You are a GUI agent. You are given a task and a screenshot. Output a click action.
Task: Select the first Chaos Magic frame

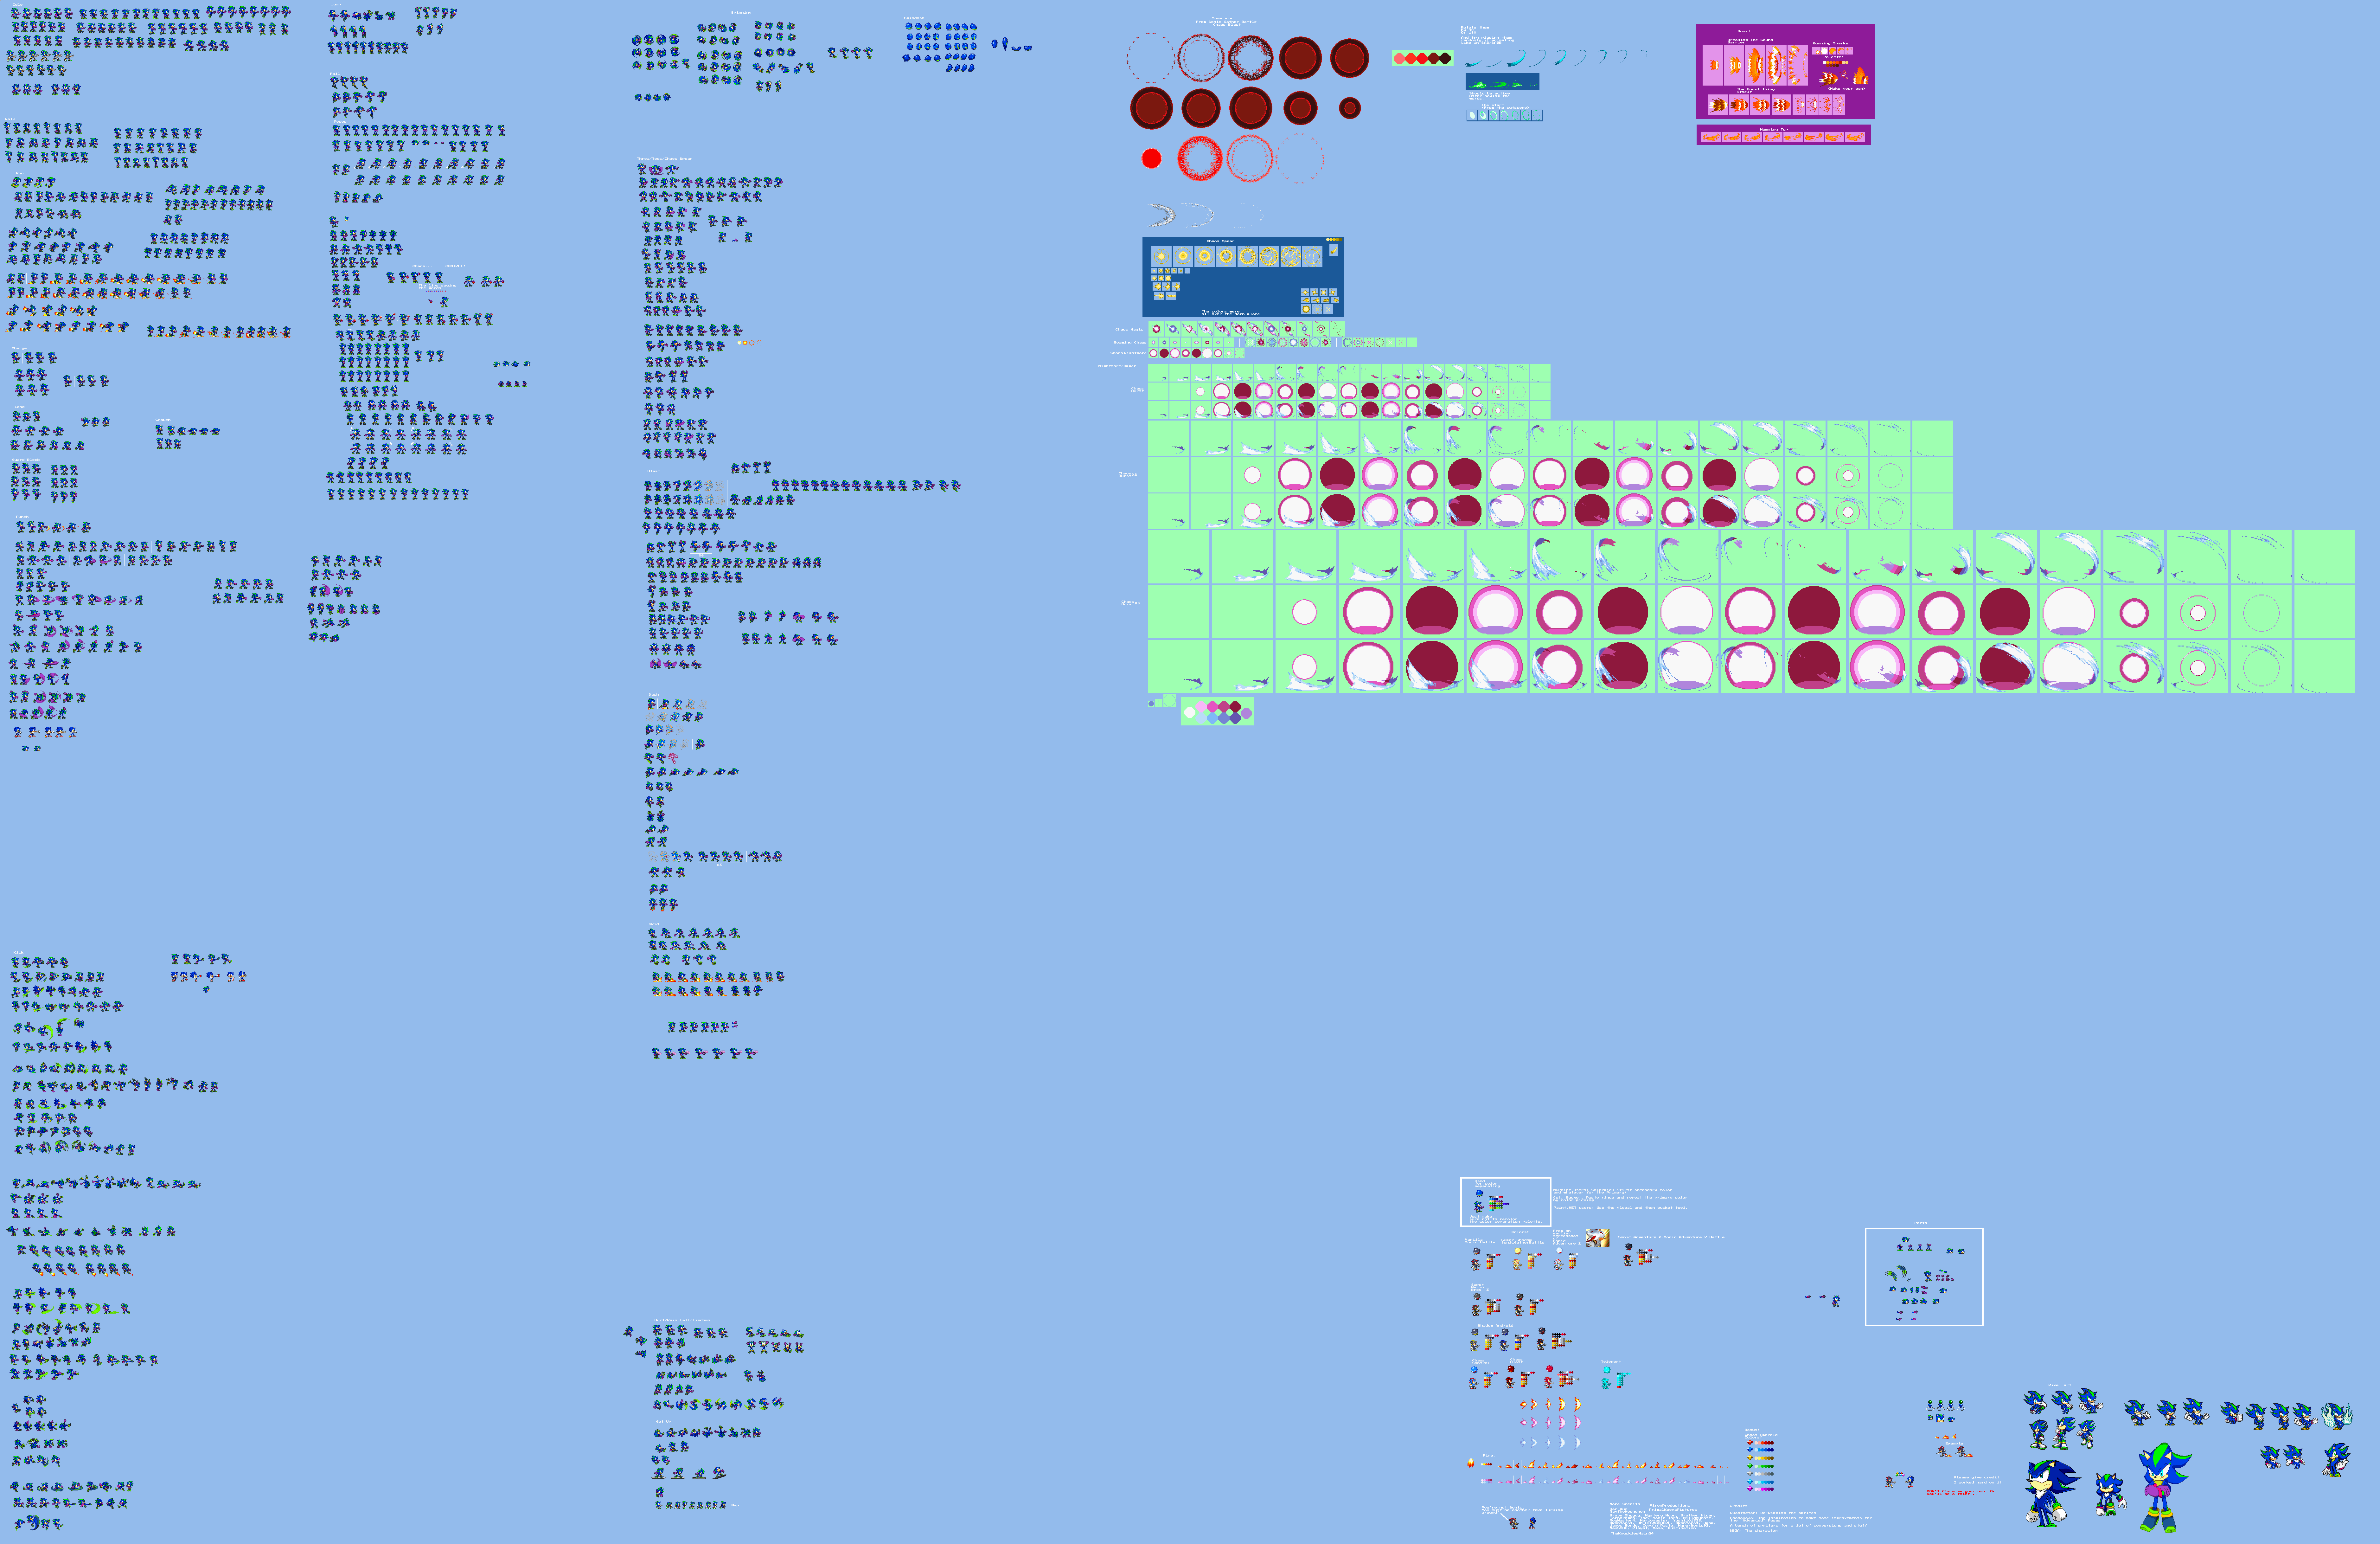1156,329
